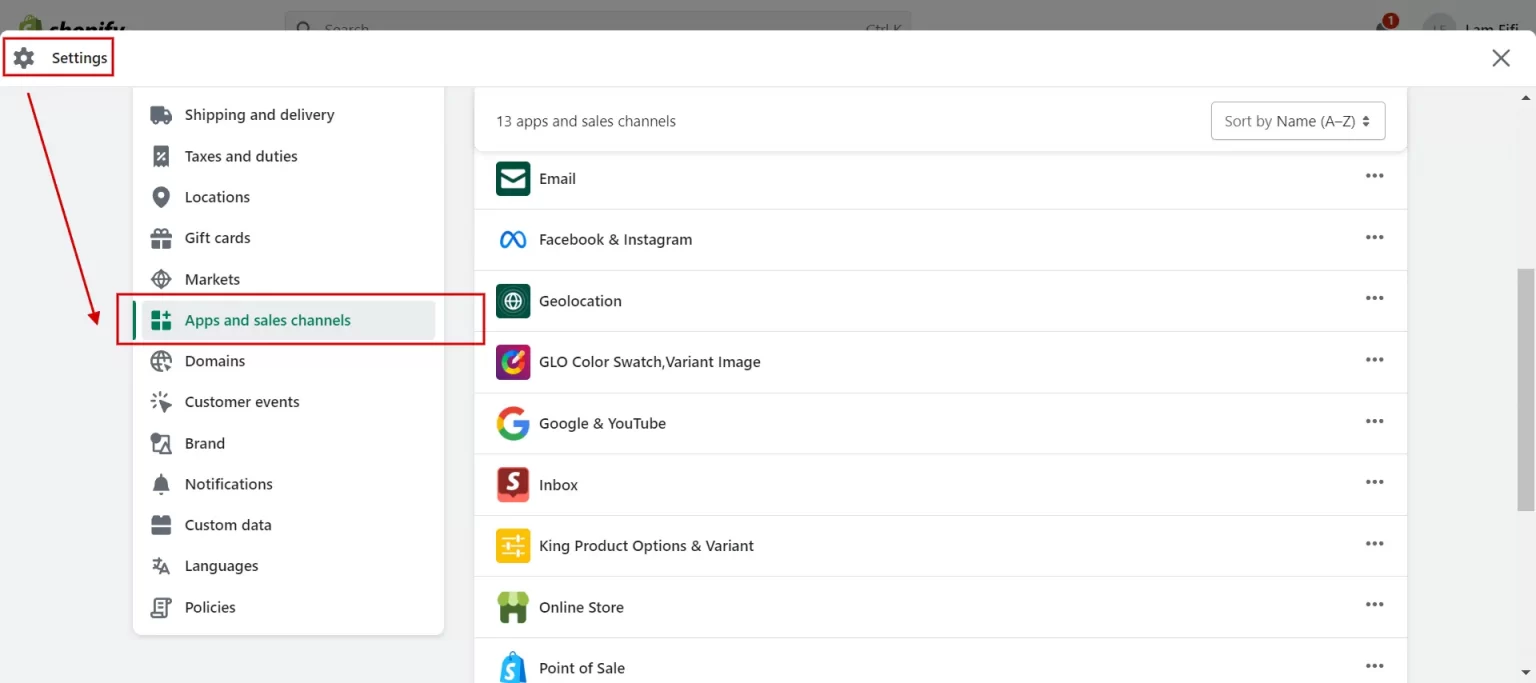Click the Shipping and delivery truck icon

161,115
